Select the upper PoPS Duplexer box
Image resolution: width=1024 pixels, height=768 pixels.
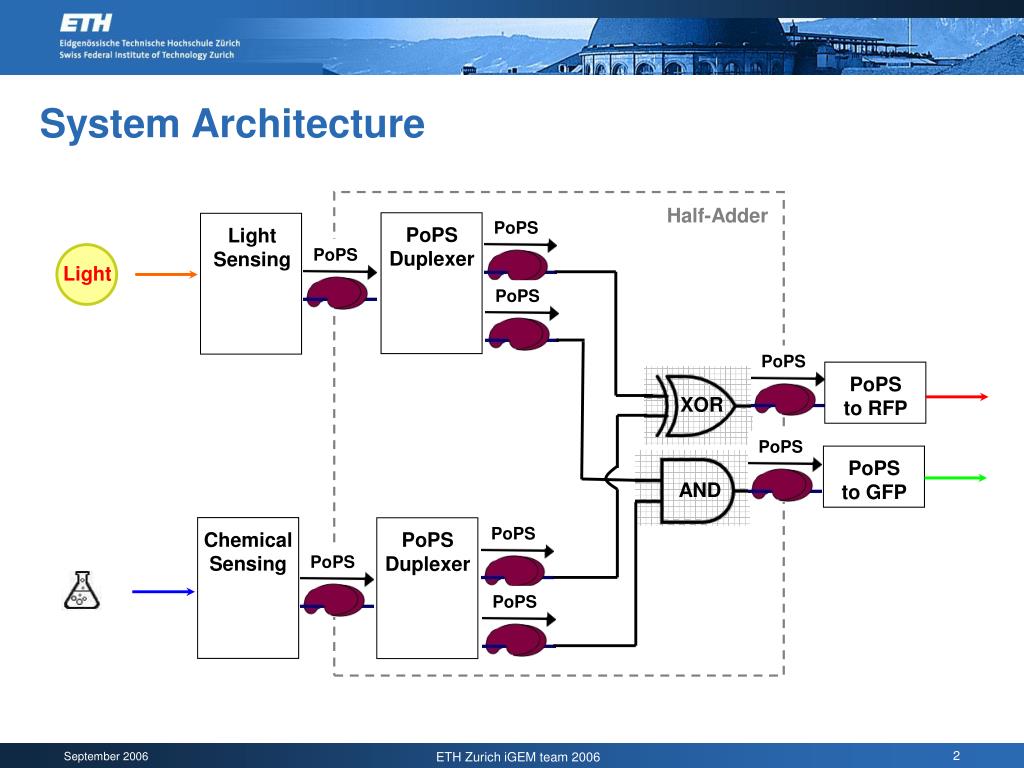(x=432, y=283)
